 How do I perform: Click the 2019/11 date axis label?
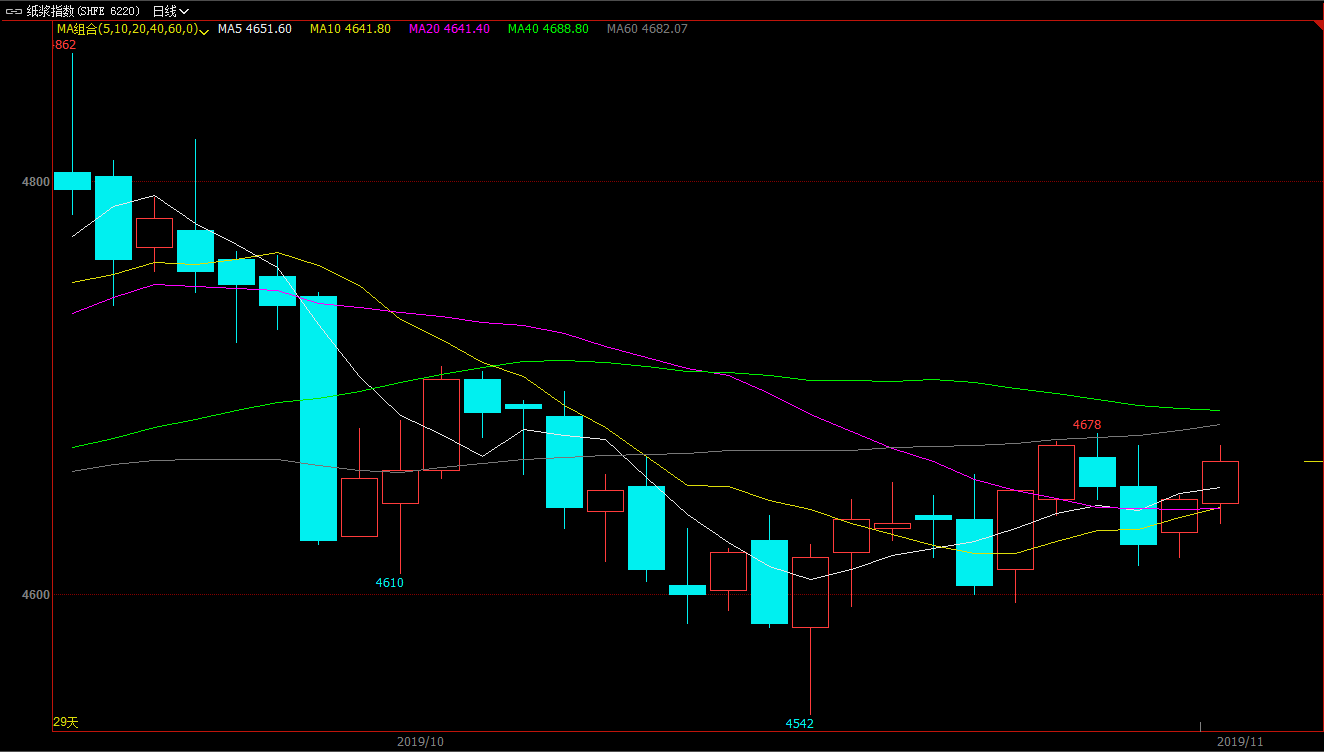[x=1240, y=742]
